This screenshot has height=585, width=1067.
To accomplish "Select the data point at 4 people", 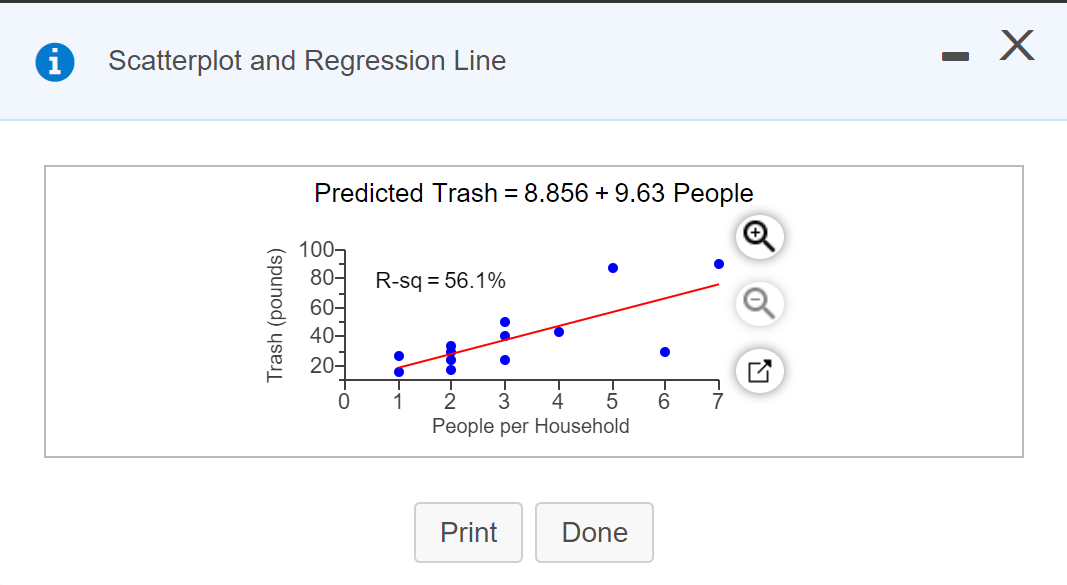I will point(559,332).
